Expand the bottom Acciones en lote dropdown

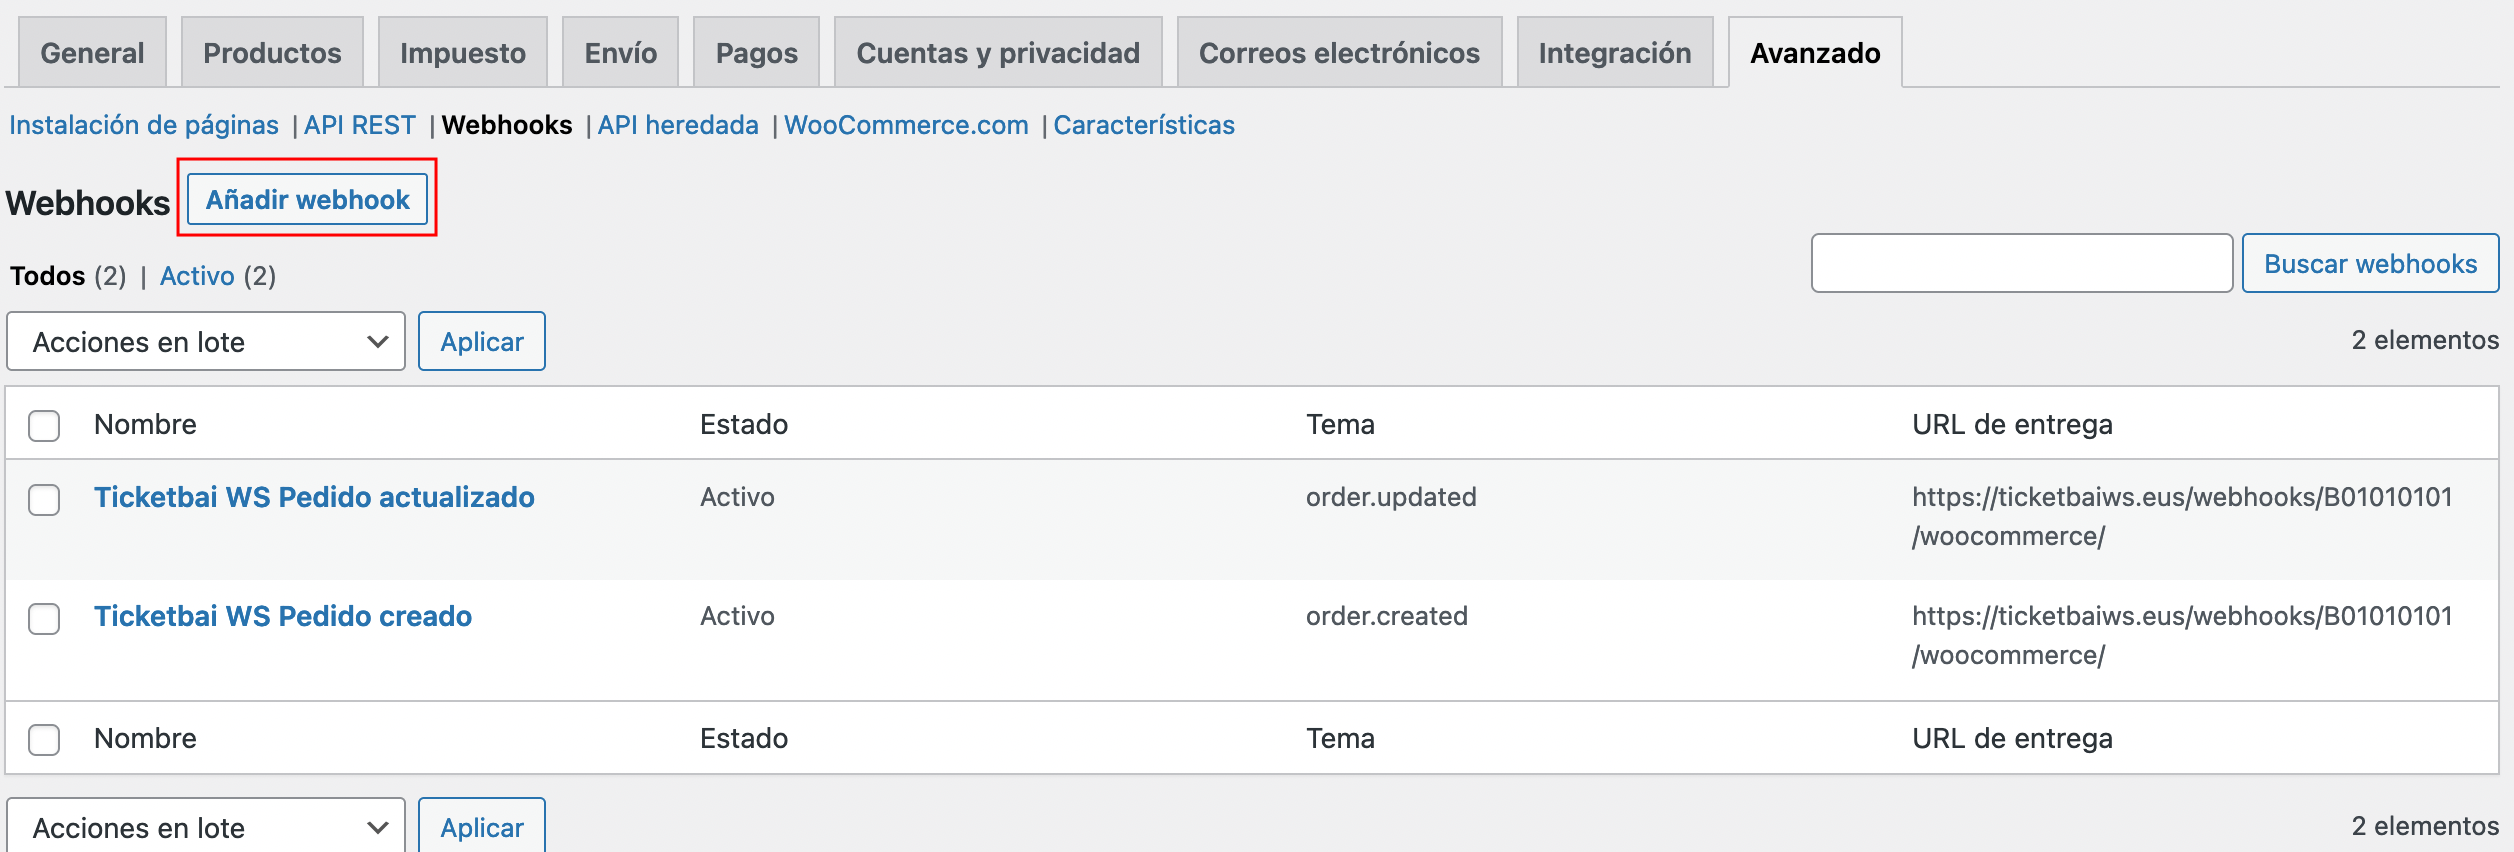206,827
